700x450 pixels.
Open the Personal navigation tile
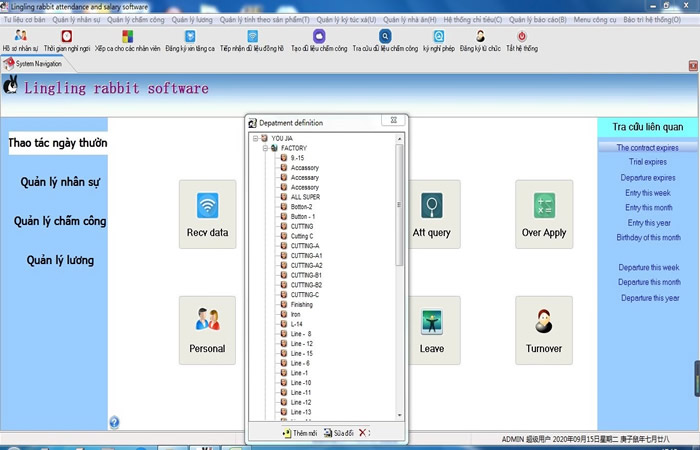pyautogui.click(x=208, y=330)
